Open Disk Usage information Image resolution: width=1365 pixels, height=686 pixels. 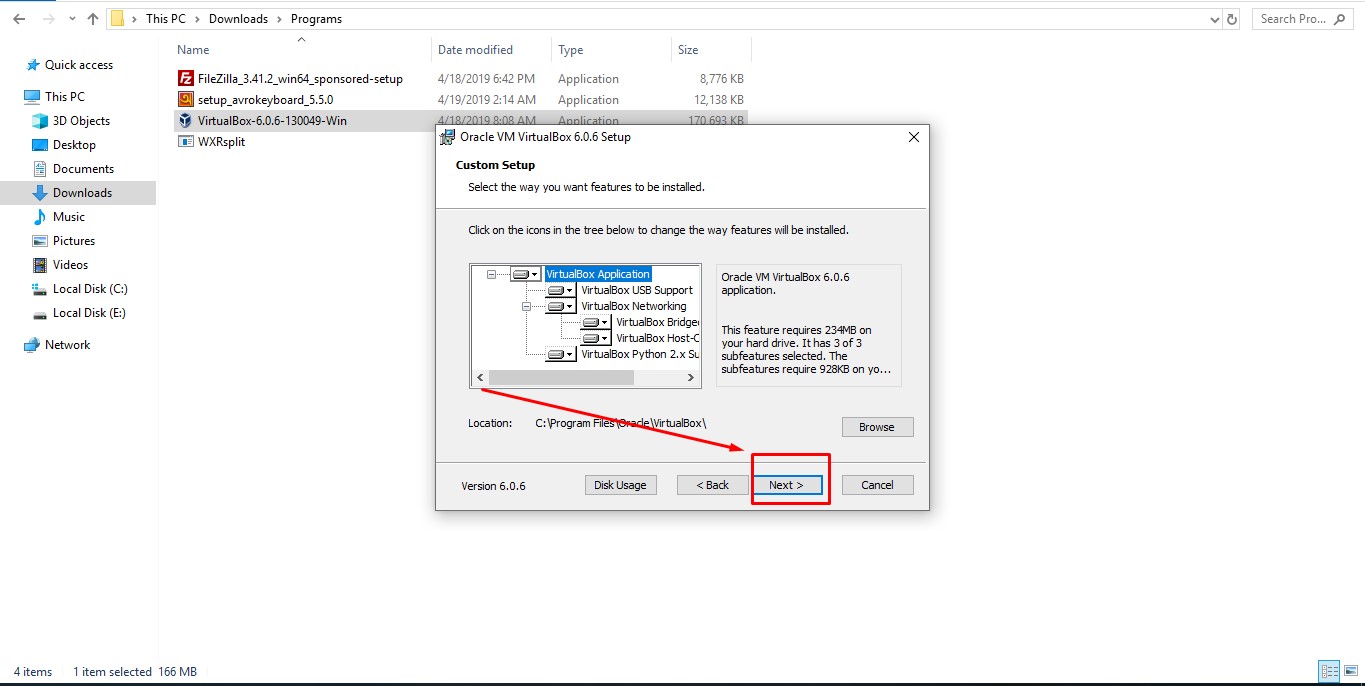tap(620, 485)
